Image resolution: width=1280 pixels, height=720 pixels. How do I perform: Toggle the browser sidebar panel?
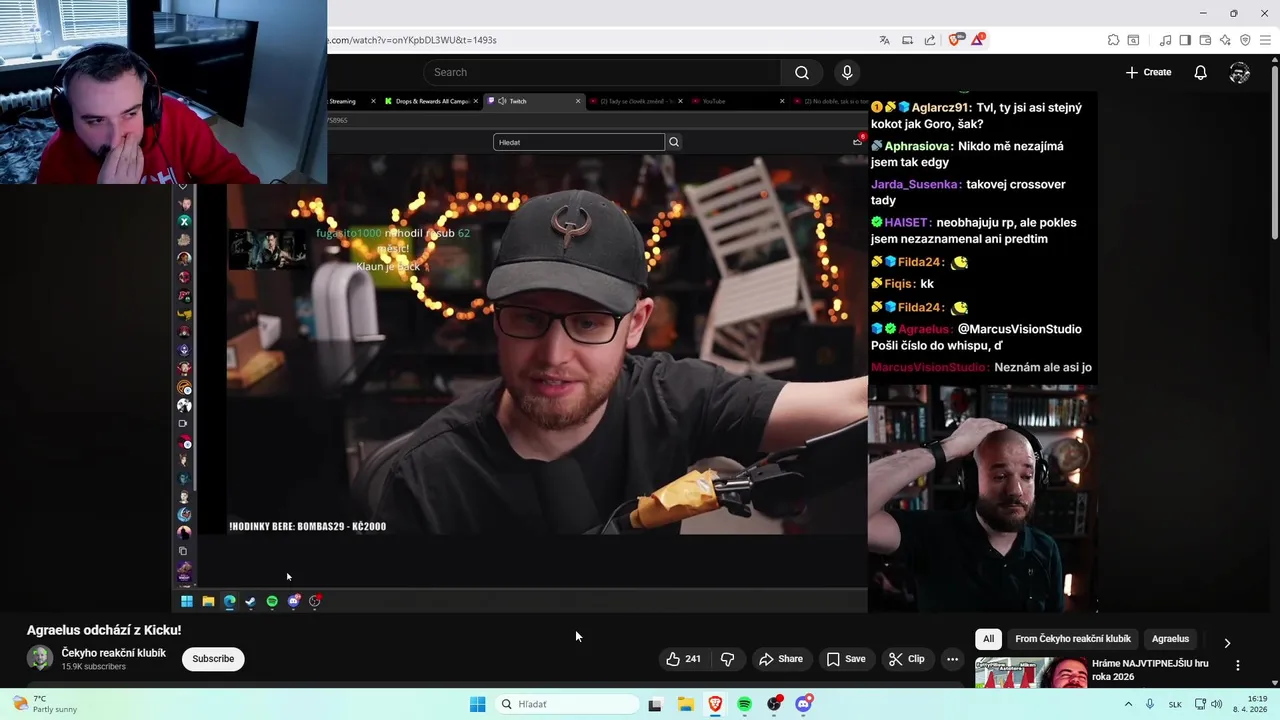[1185, 40]
